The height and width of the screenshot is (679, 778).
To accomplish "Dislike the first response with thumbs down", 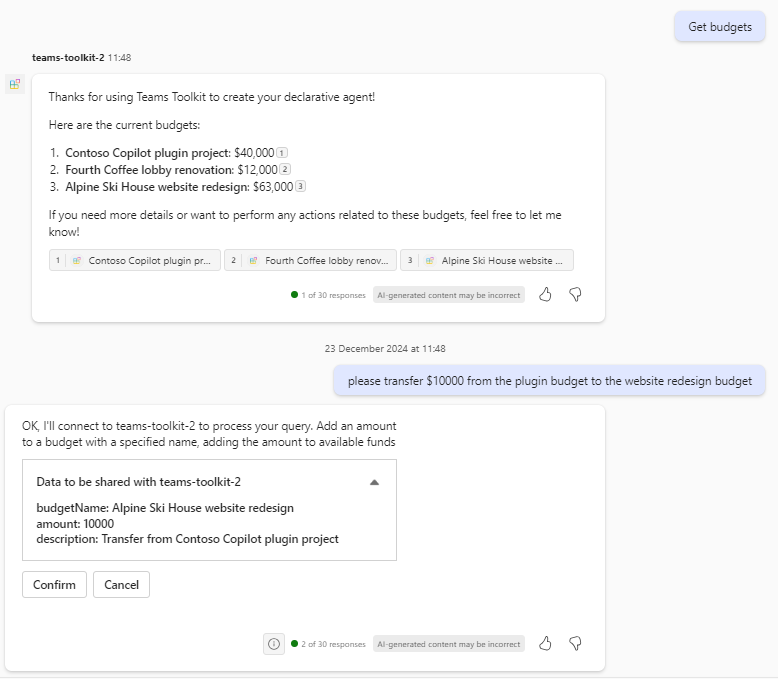I will [x=575, y=295].
